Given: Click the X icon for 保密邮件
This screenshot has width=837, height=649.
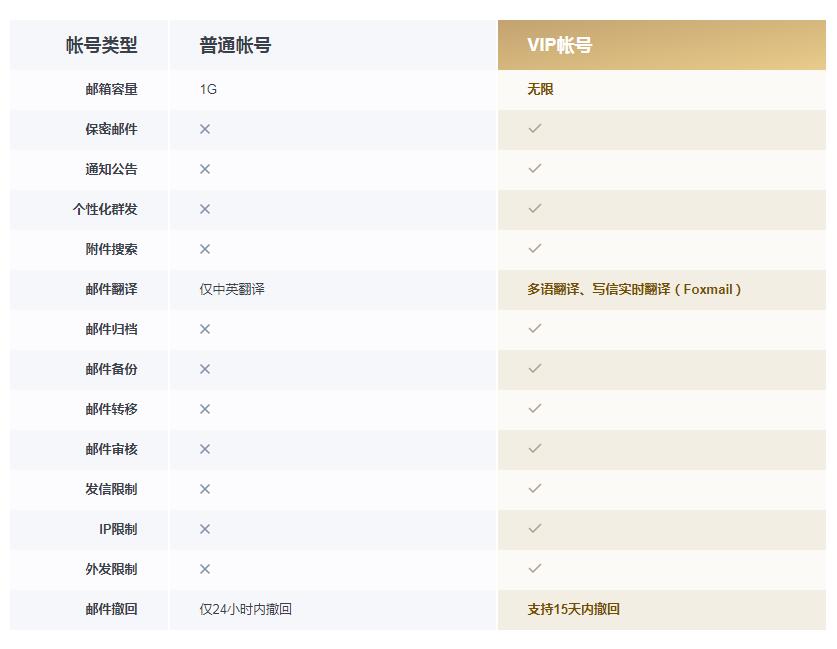Looking at the screenshot, I should [205, 129].
